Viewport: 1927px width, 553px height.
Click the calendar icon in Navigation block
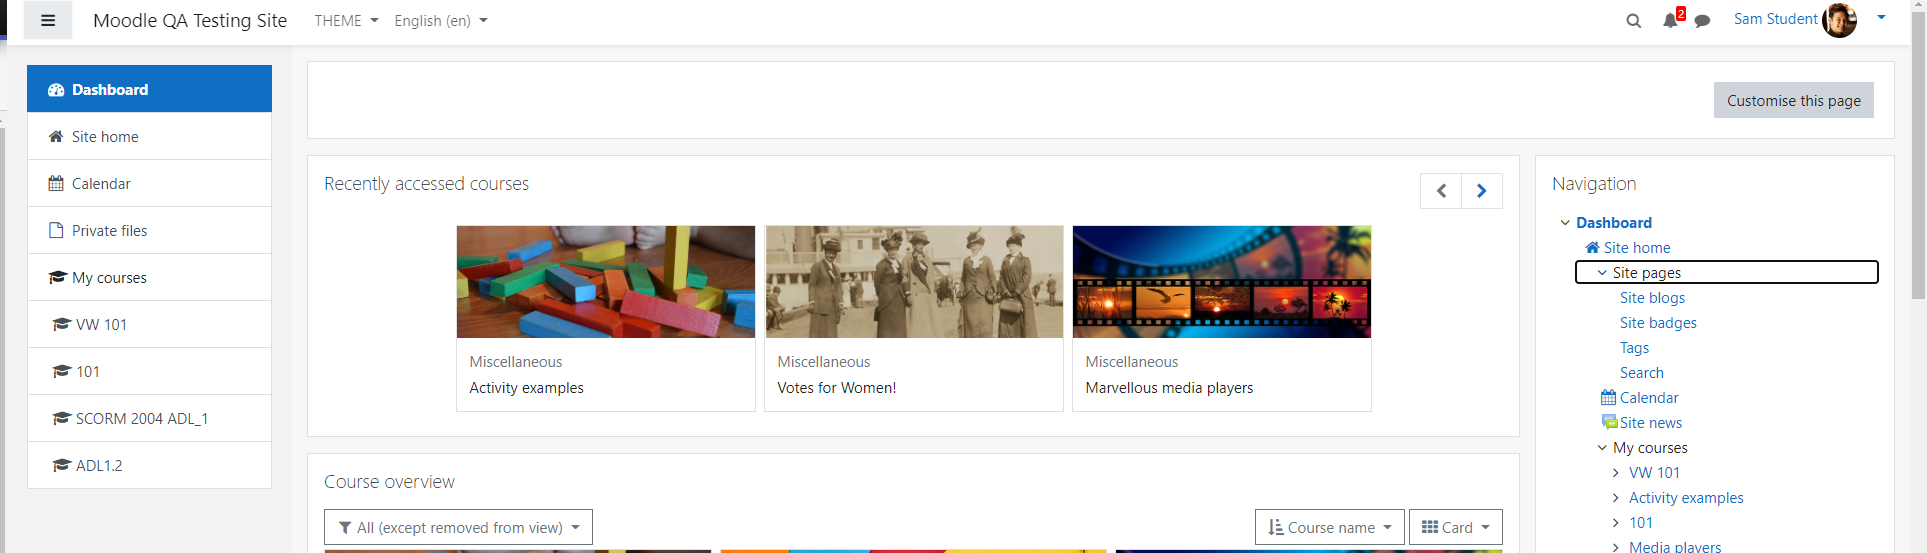[1608, 397]
